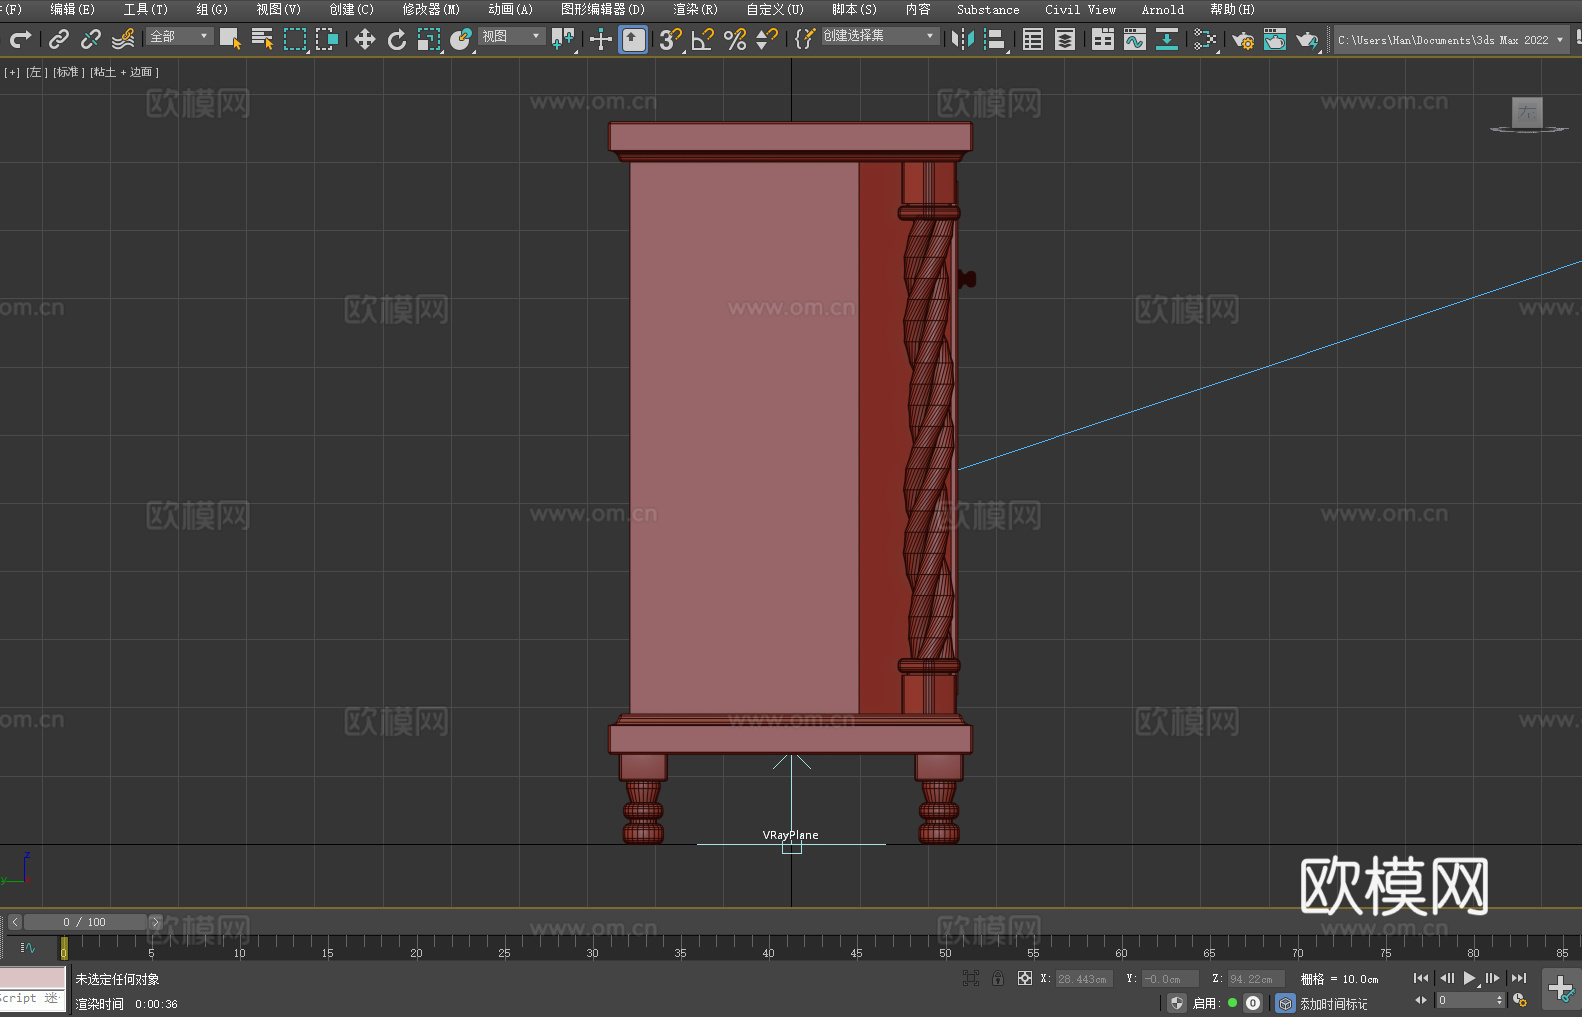
Task: Toggle 3D Snaps
Action: click(670, 39)
